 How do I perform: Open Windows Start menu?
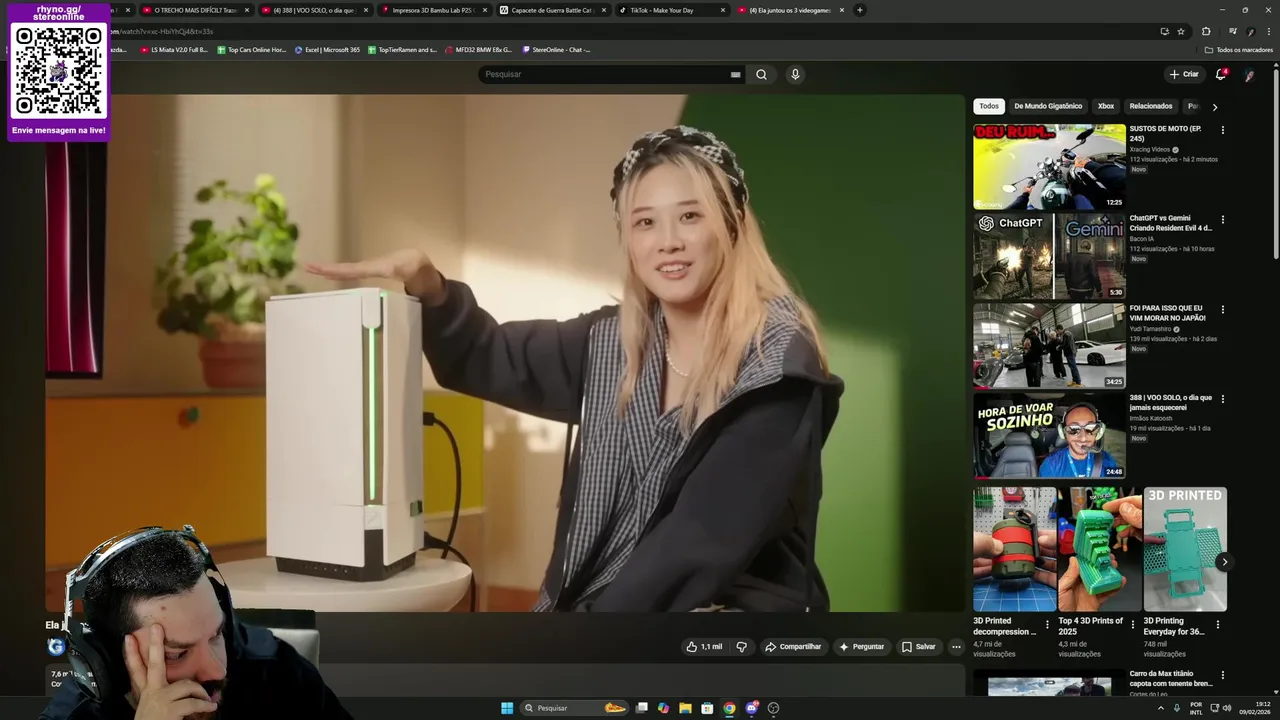(x=507, y=708)
